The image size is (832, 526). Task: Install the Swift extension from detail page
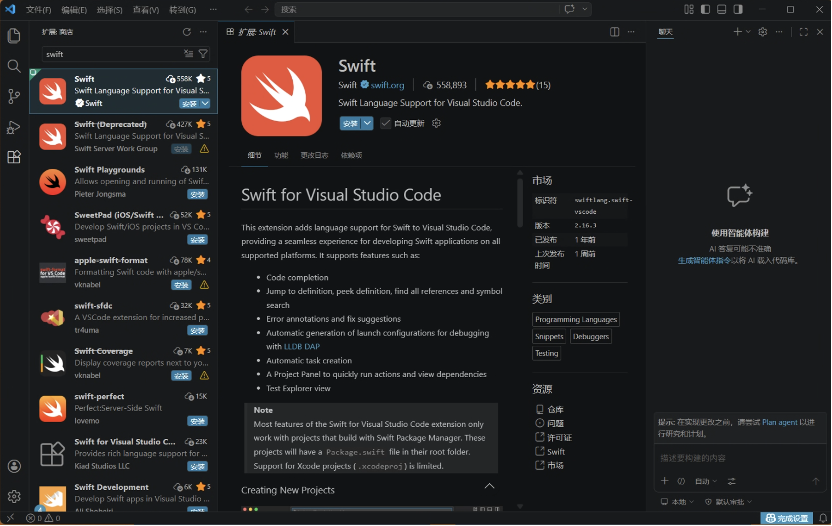coord(350,123)
